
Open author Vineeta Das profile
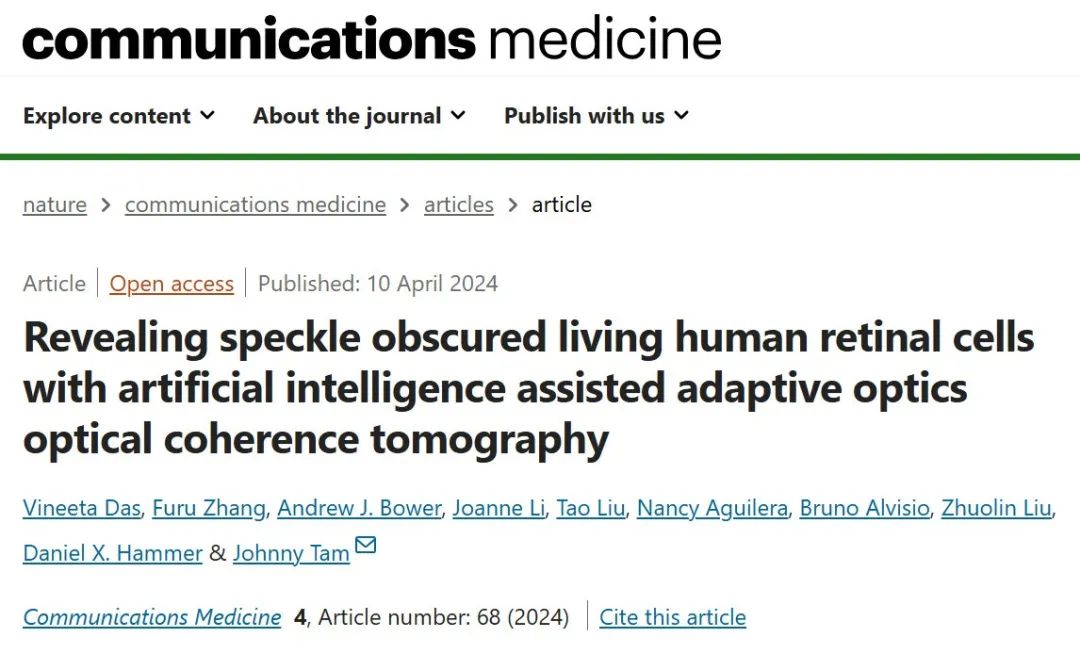(82, 509)
